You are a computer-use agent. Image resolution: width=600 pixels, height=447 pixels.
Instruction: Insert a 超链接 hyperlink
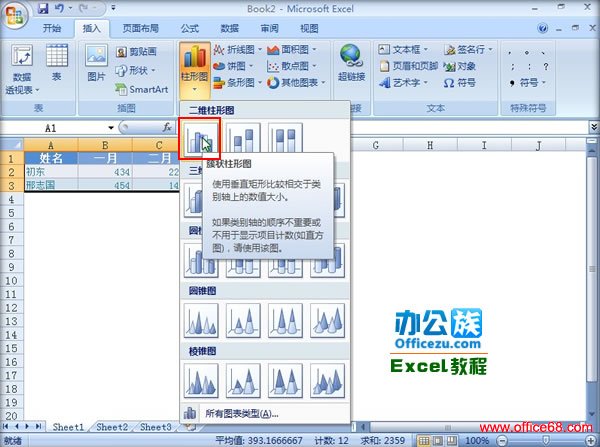[351, 63]
